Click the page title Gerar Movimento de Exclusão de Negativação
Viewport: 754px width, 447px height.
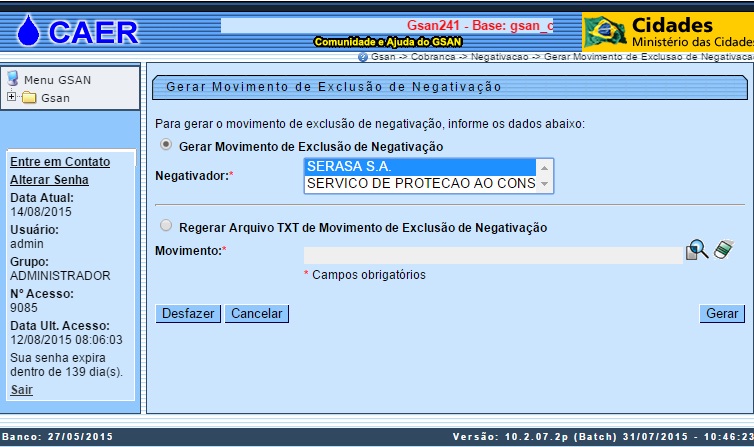(x=334, y=87)
